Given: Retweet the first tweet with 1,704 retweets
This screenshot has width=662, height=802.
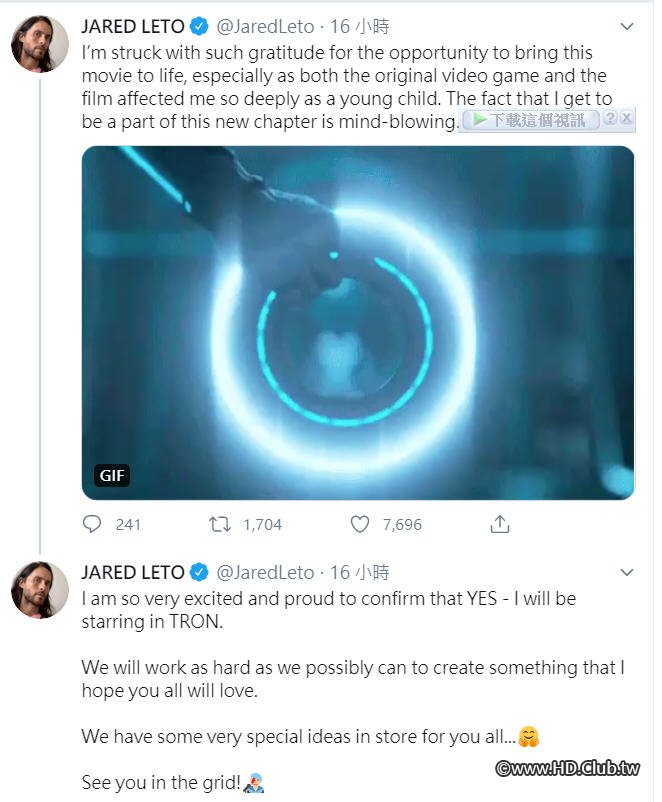Looking at the screenshot, I should pos(219,524).
